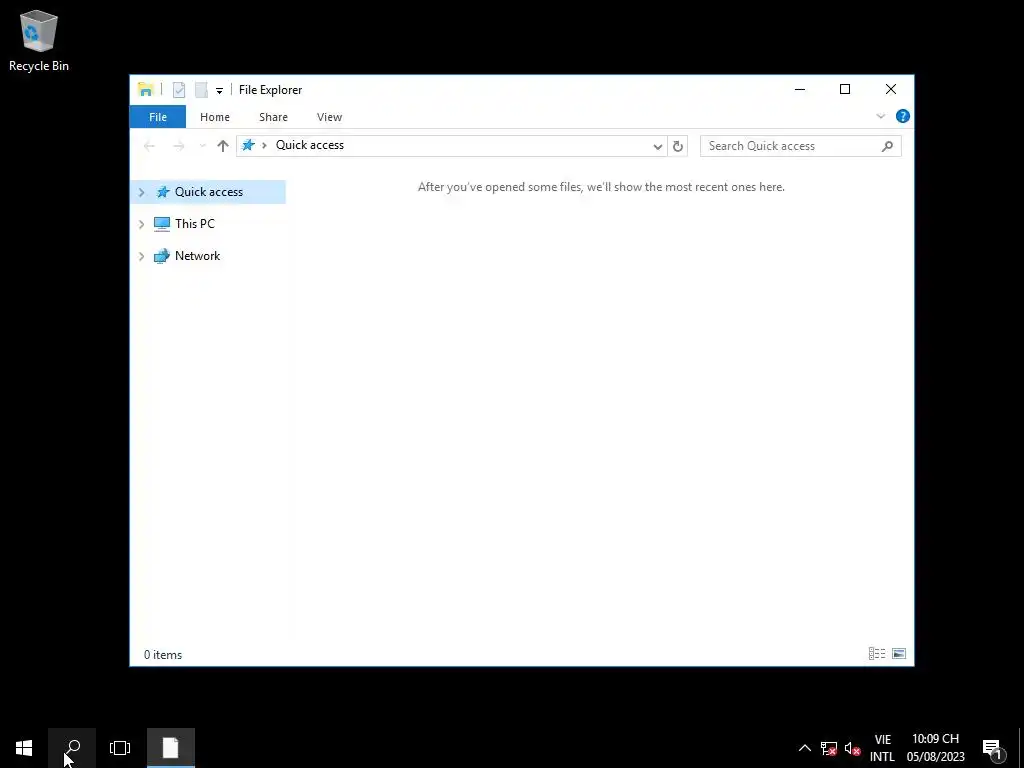Open Help with the blue question mark
Viewport: 1024px width, 768px height.
pos(903,116)
